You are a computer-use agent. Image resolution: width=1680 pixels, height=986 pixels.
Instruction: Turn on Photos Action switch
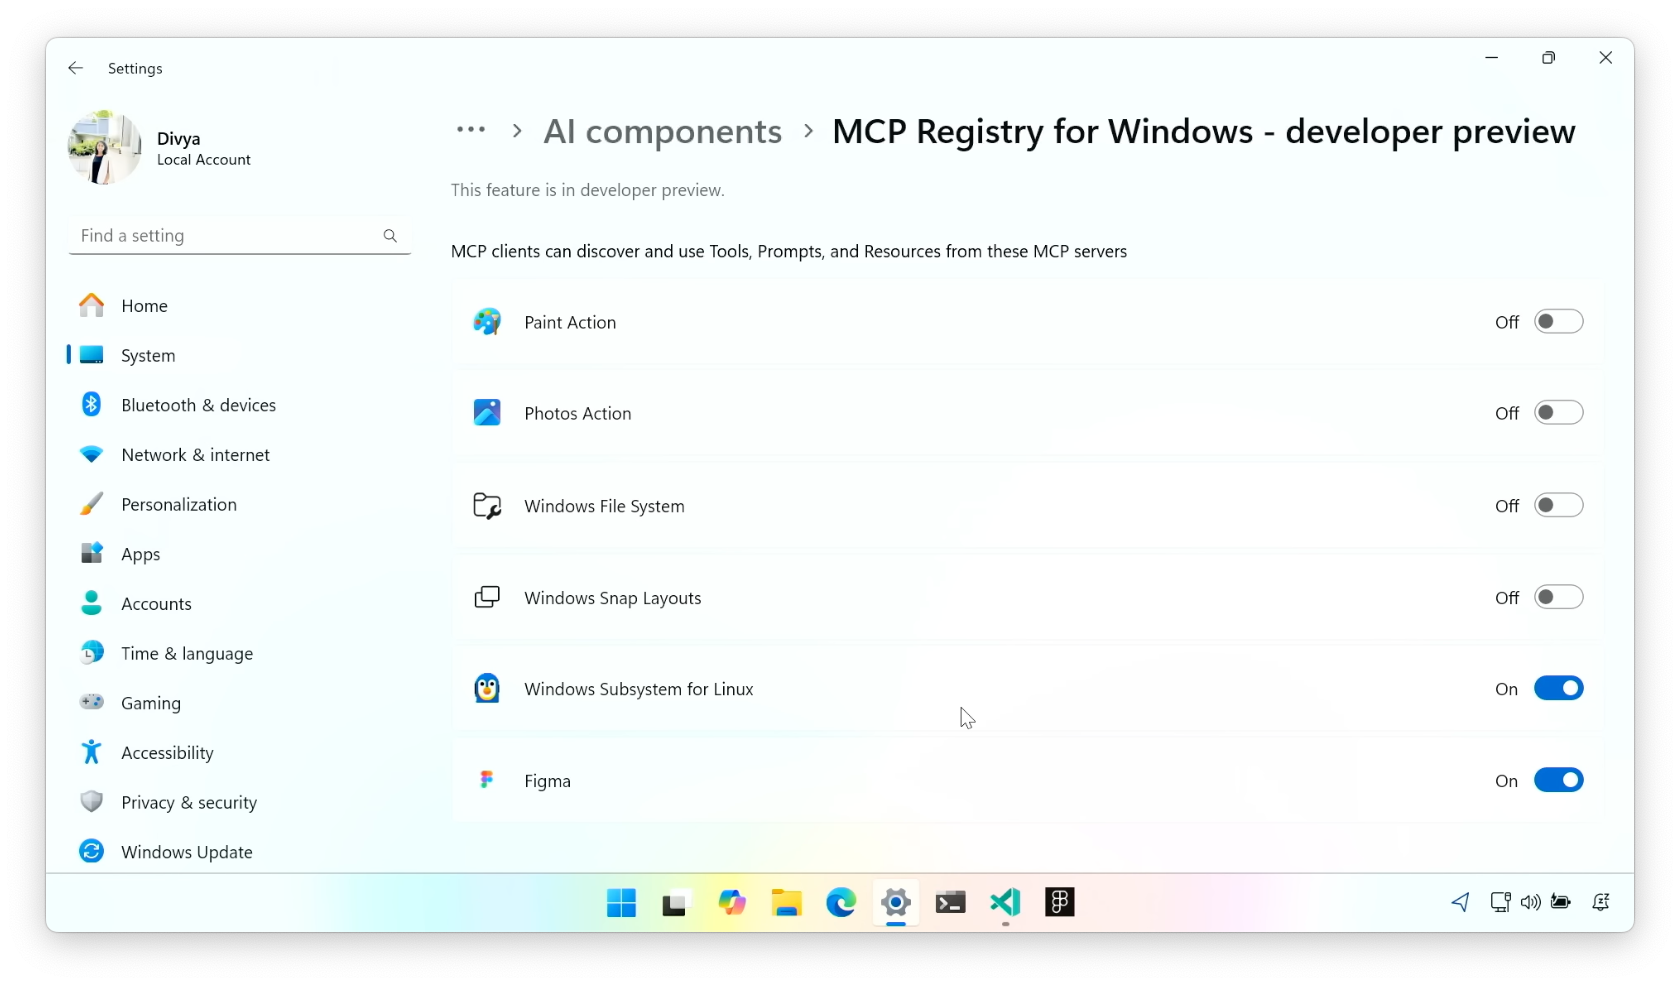pyautogui.click(x=1559, y=413)
